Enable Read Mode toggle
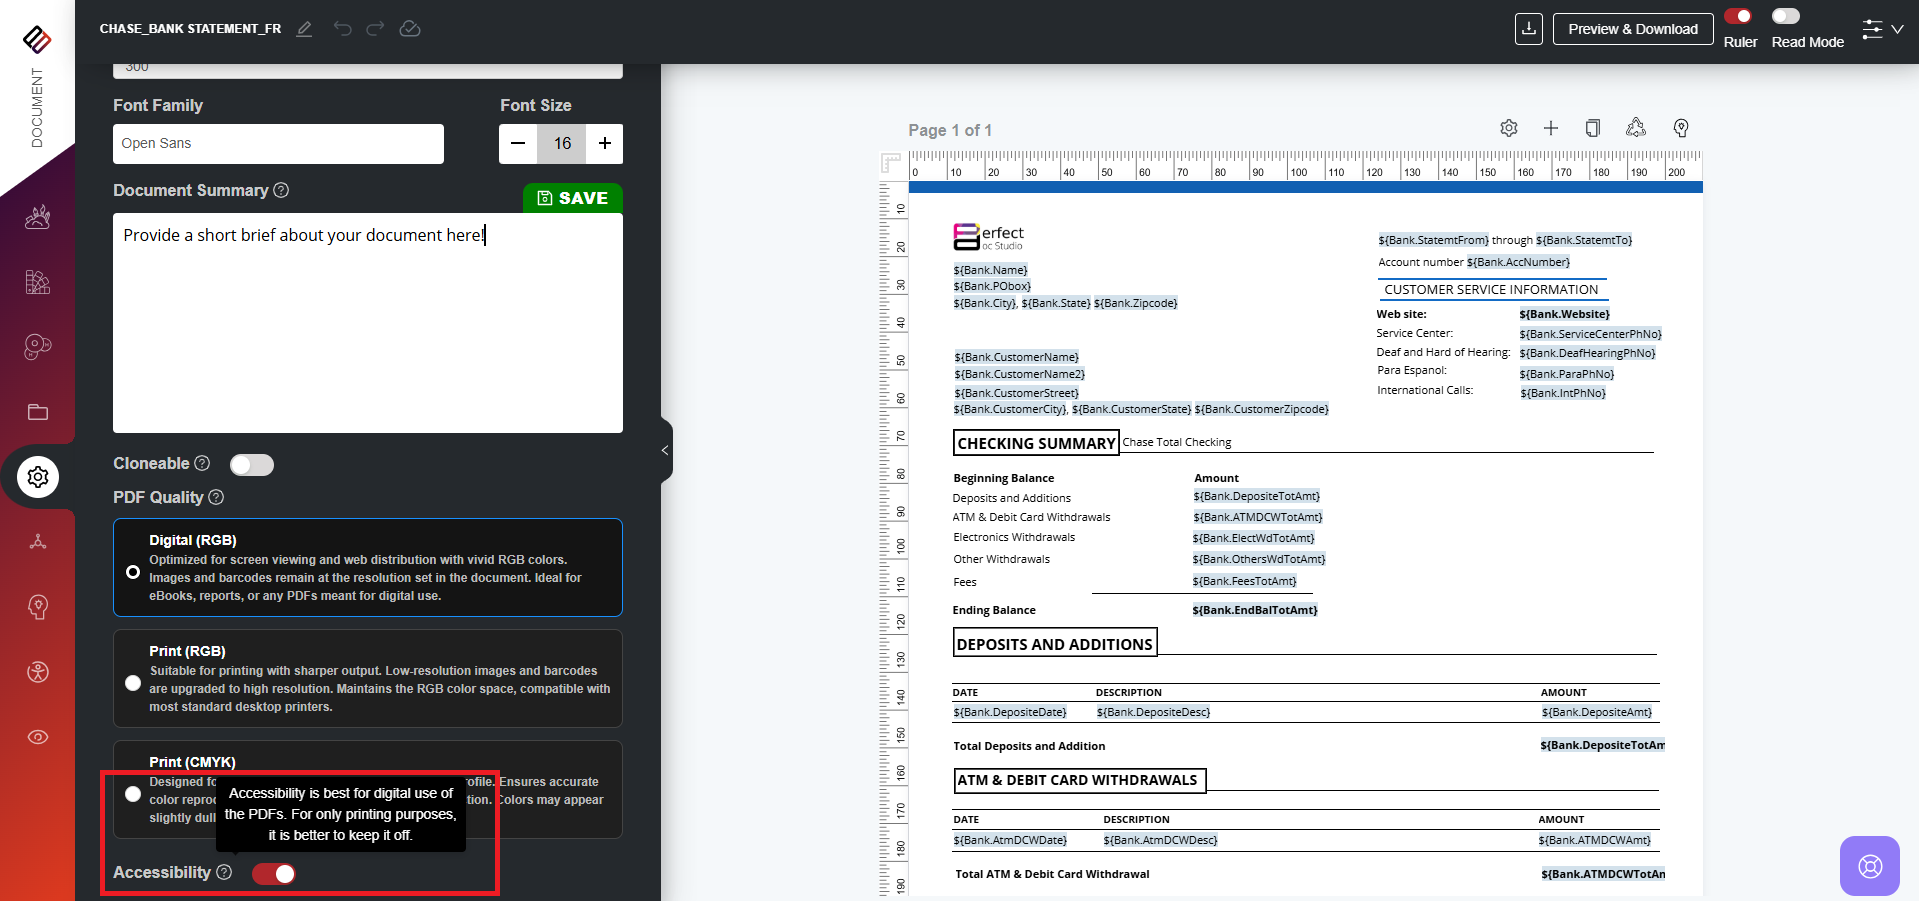 (x=1786, y=16)
